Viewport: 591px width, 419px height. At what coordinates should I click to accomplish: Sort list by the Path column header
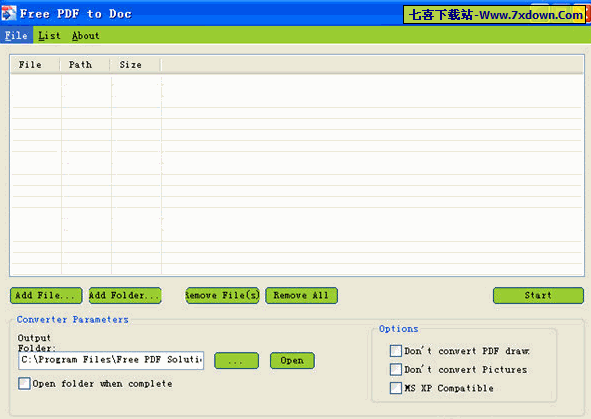[85, 65]
